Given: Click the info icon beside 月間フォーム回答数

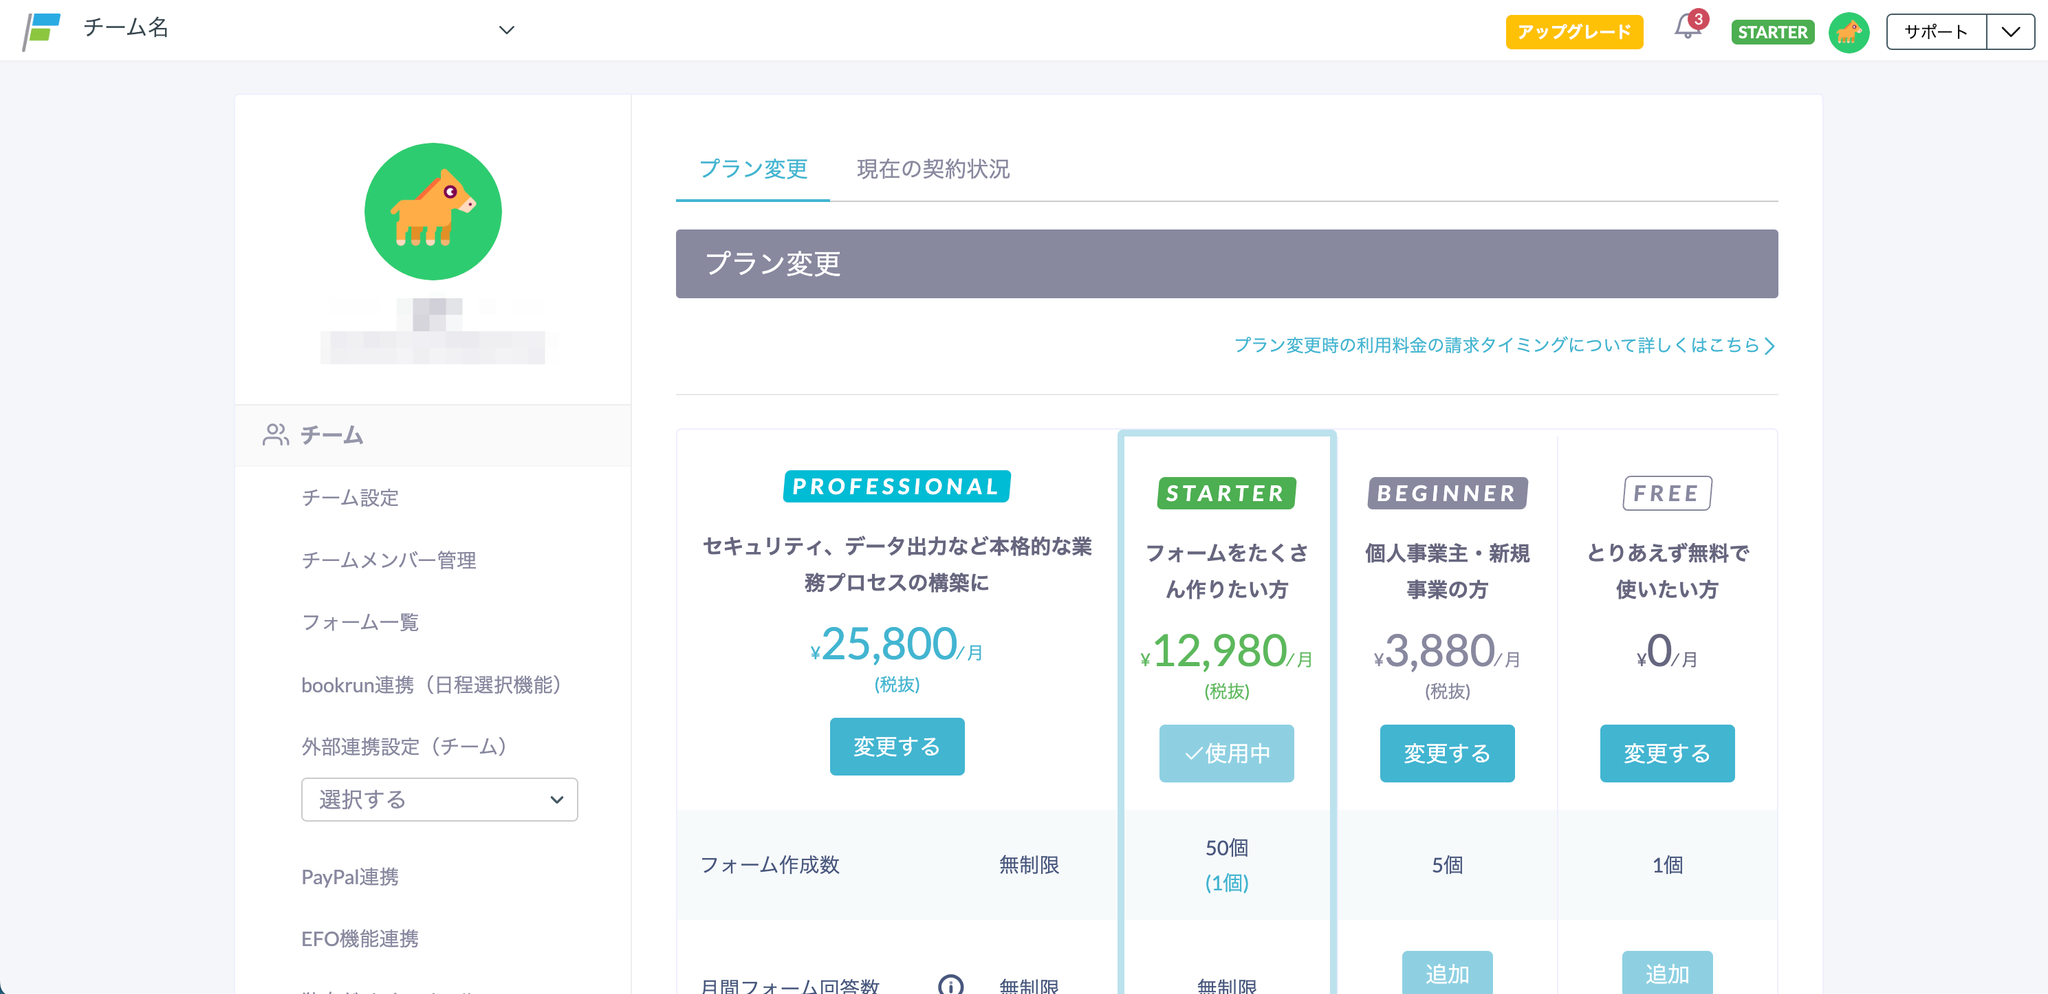Looking at the screenshot, I should 950,984.
